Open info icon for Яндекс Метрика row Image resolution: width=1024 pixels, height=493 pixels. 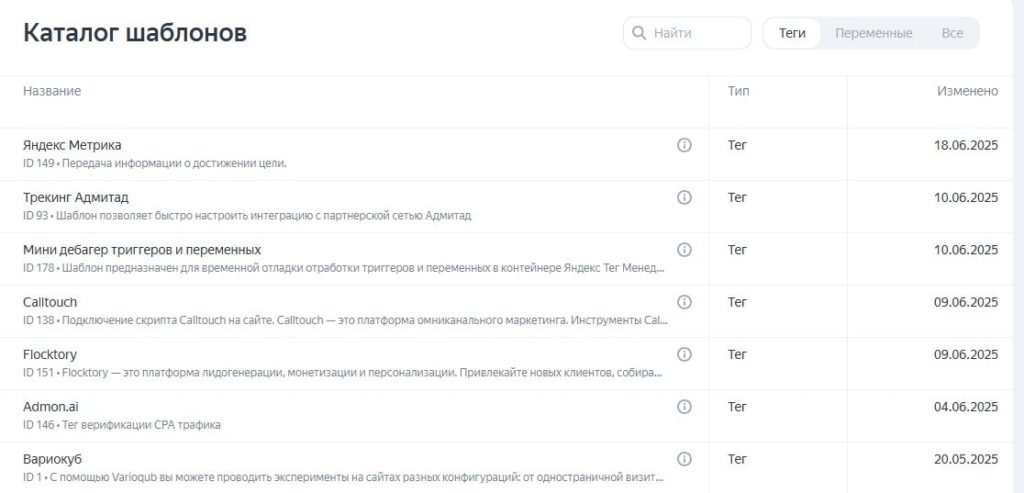(x=684, y=145)
